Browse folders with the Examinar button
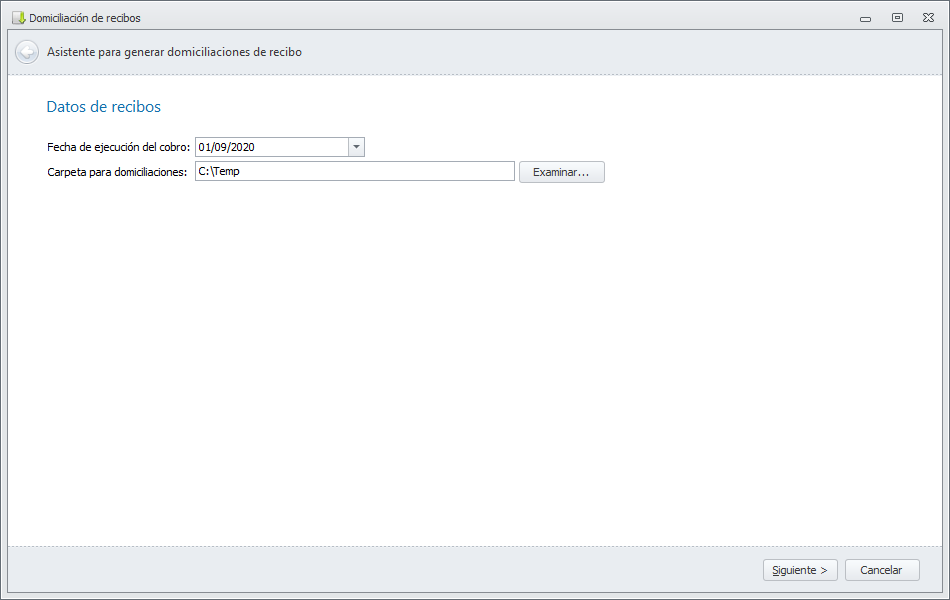This screenshot has height=600, width=950. click(562, 172)
